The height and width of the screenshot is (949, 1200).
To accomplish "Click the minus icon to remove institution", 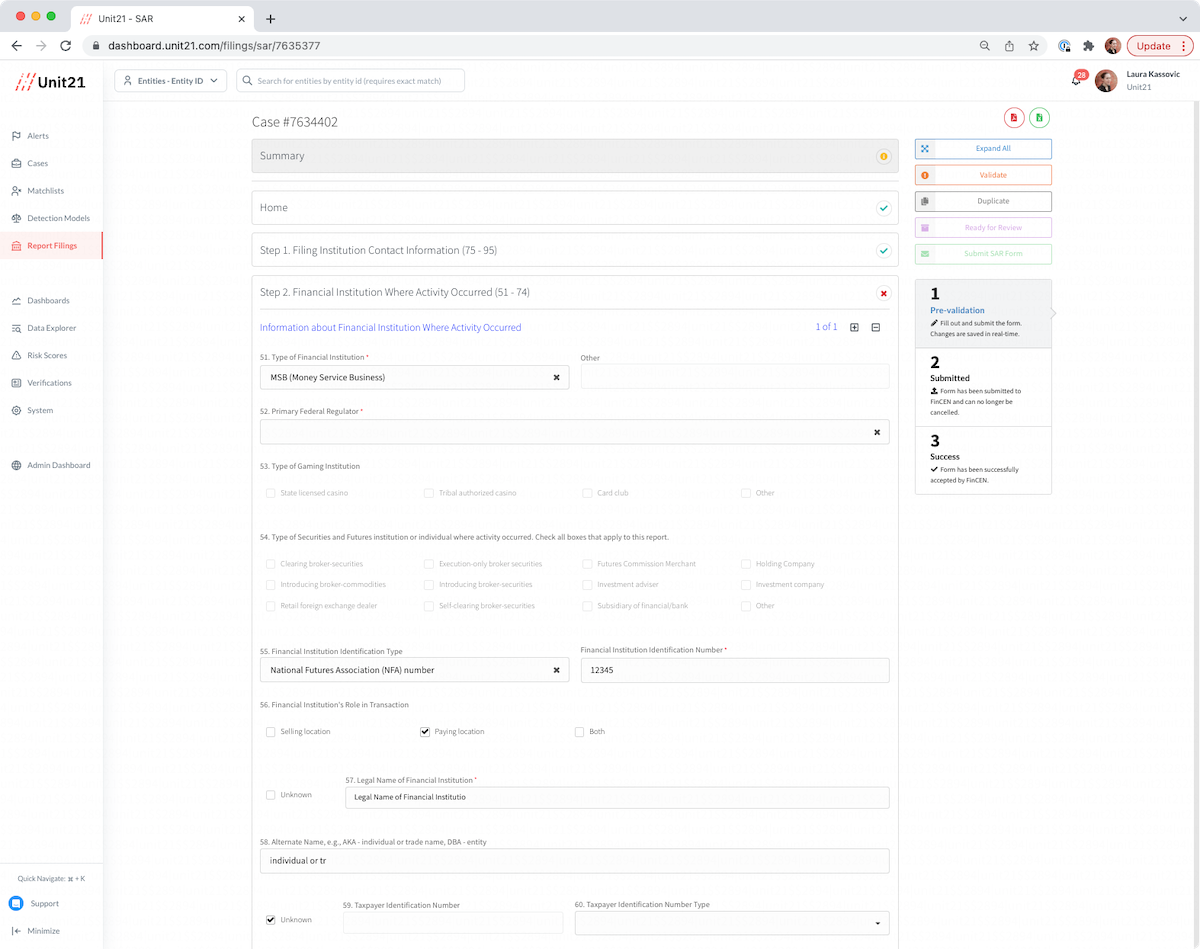I will tap(875, 327).
